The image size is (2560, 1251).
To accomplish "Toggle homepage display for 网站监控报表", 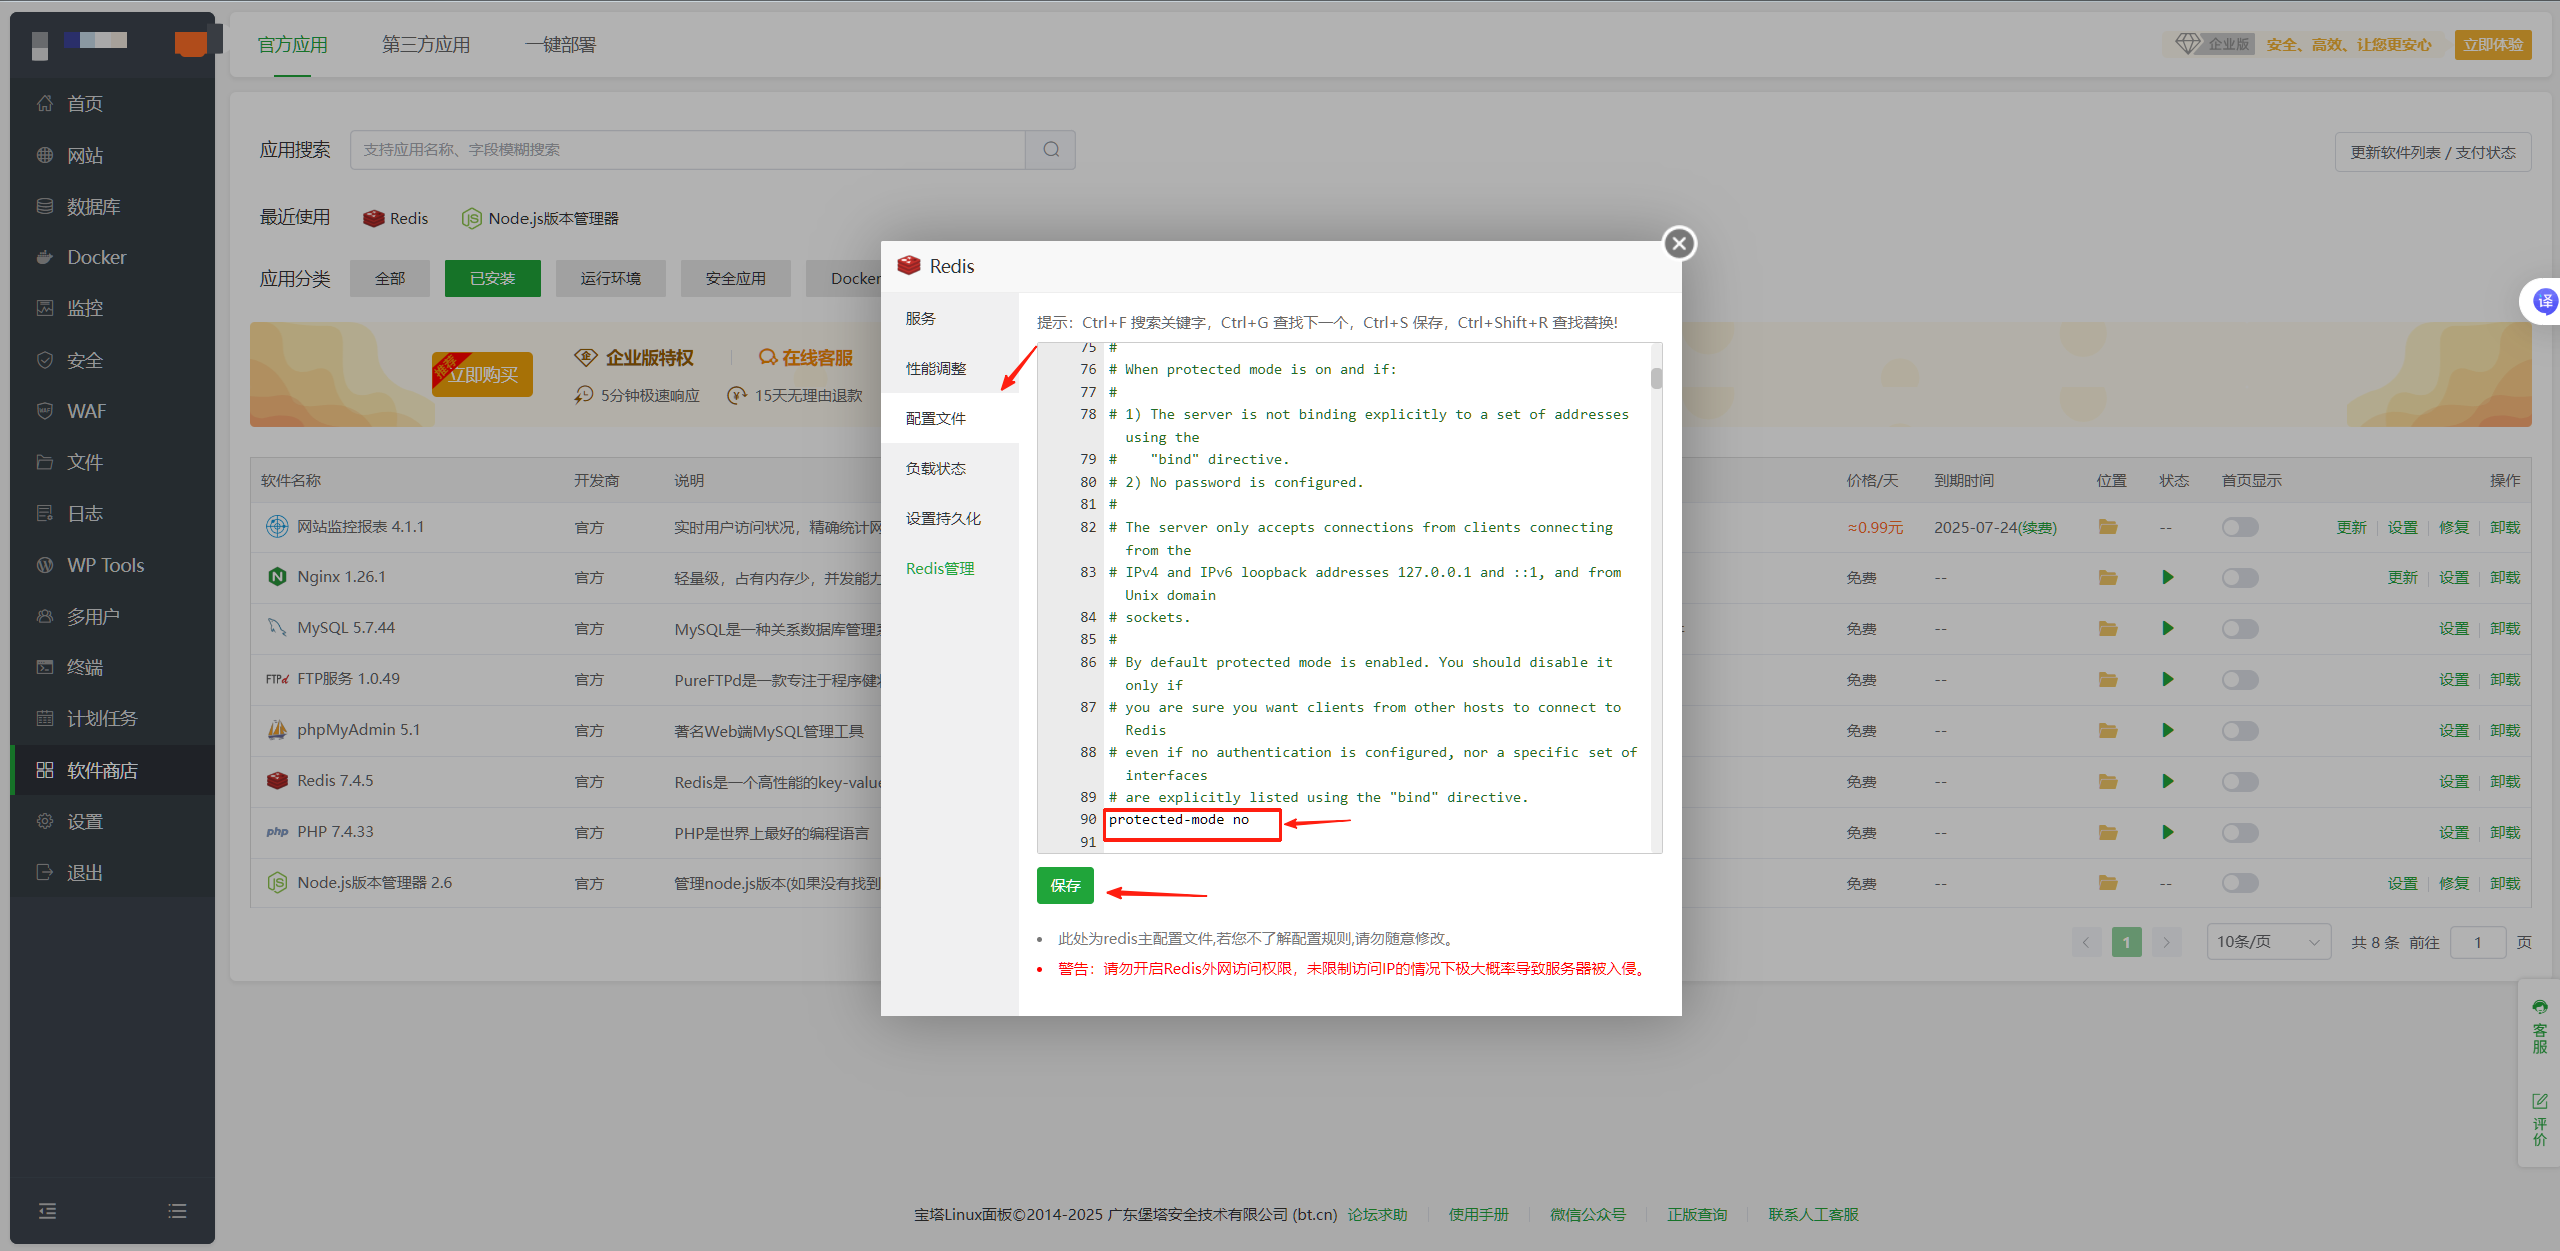I will [2240, 527].
